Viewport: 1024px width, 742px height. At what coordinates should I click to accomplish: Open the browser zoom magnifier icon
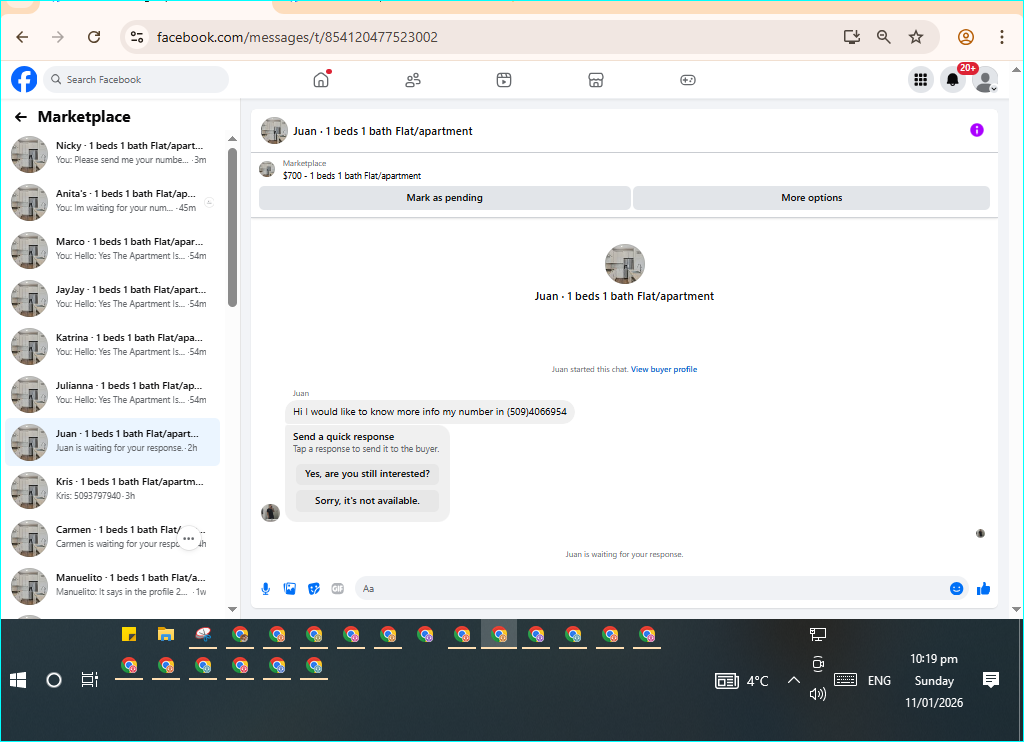[x=884, y=37]
